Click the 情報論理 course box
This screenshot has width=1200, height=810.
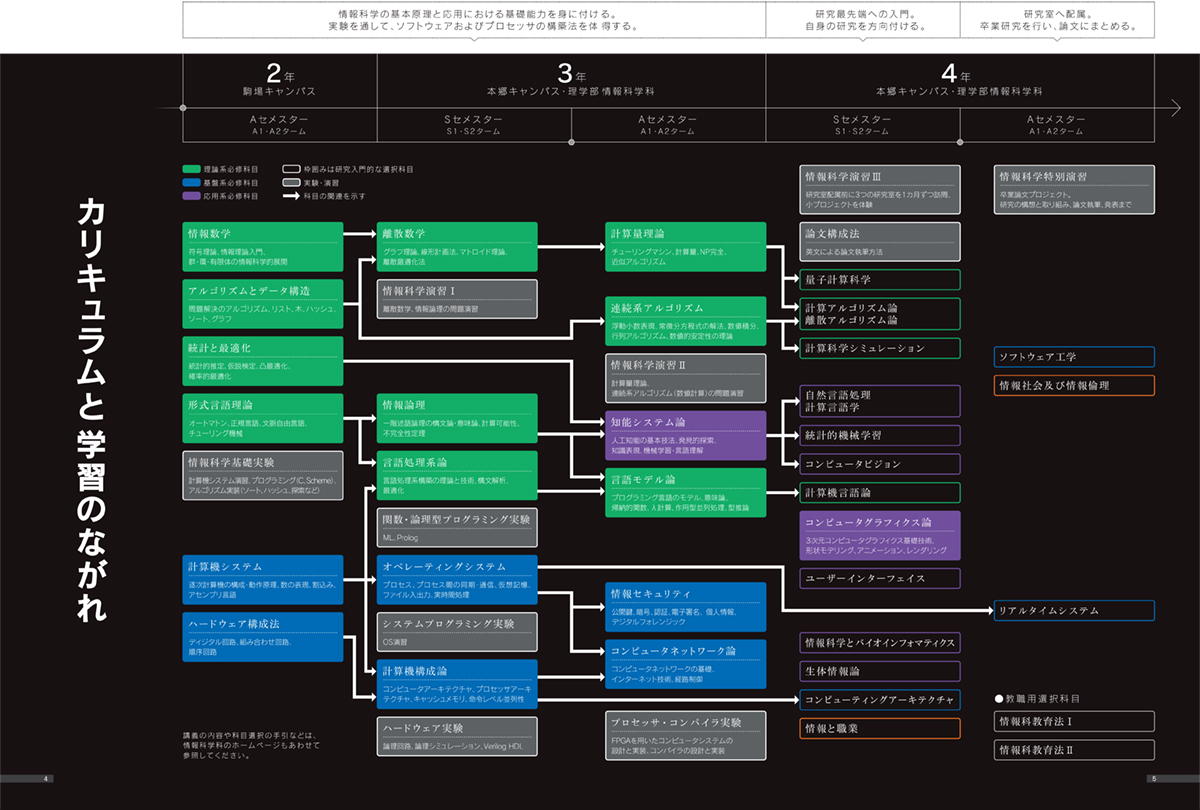(x=458, y=418)
